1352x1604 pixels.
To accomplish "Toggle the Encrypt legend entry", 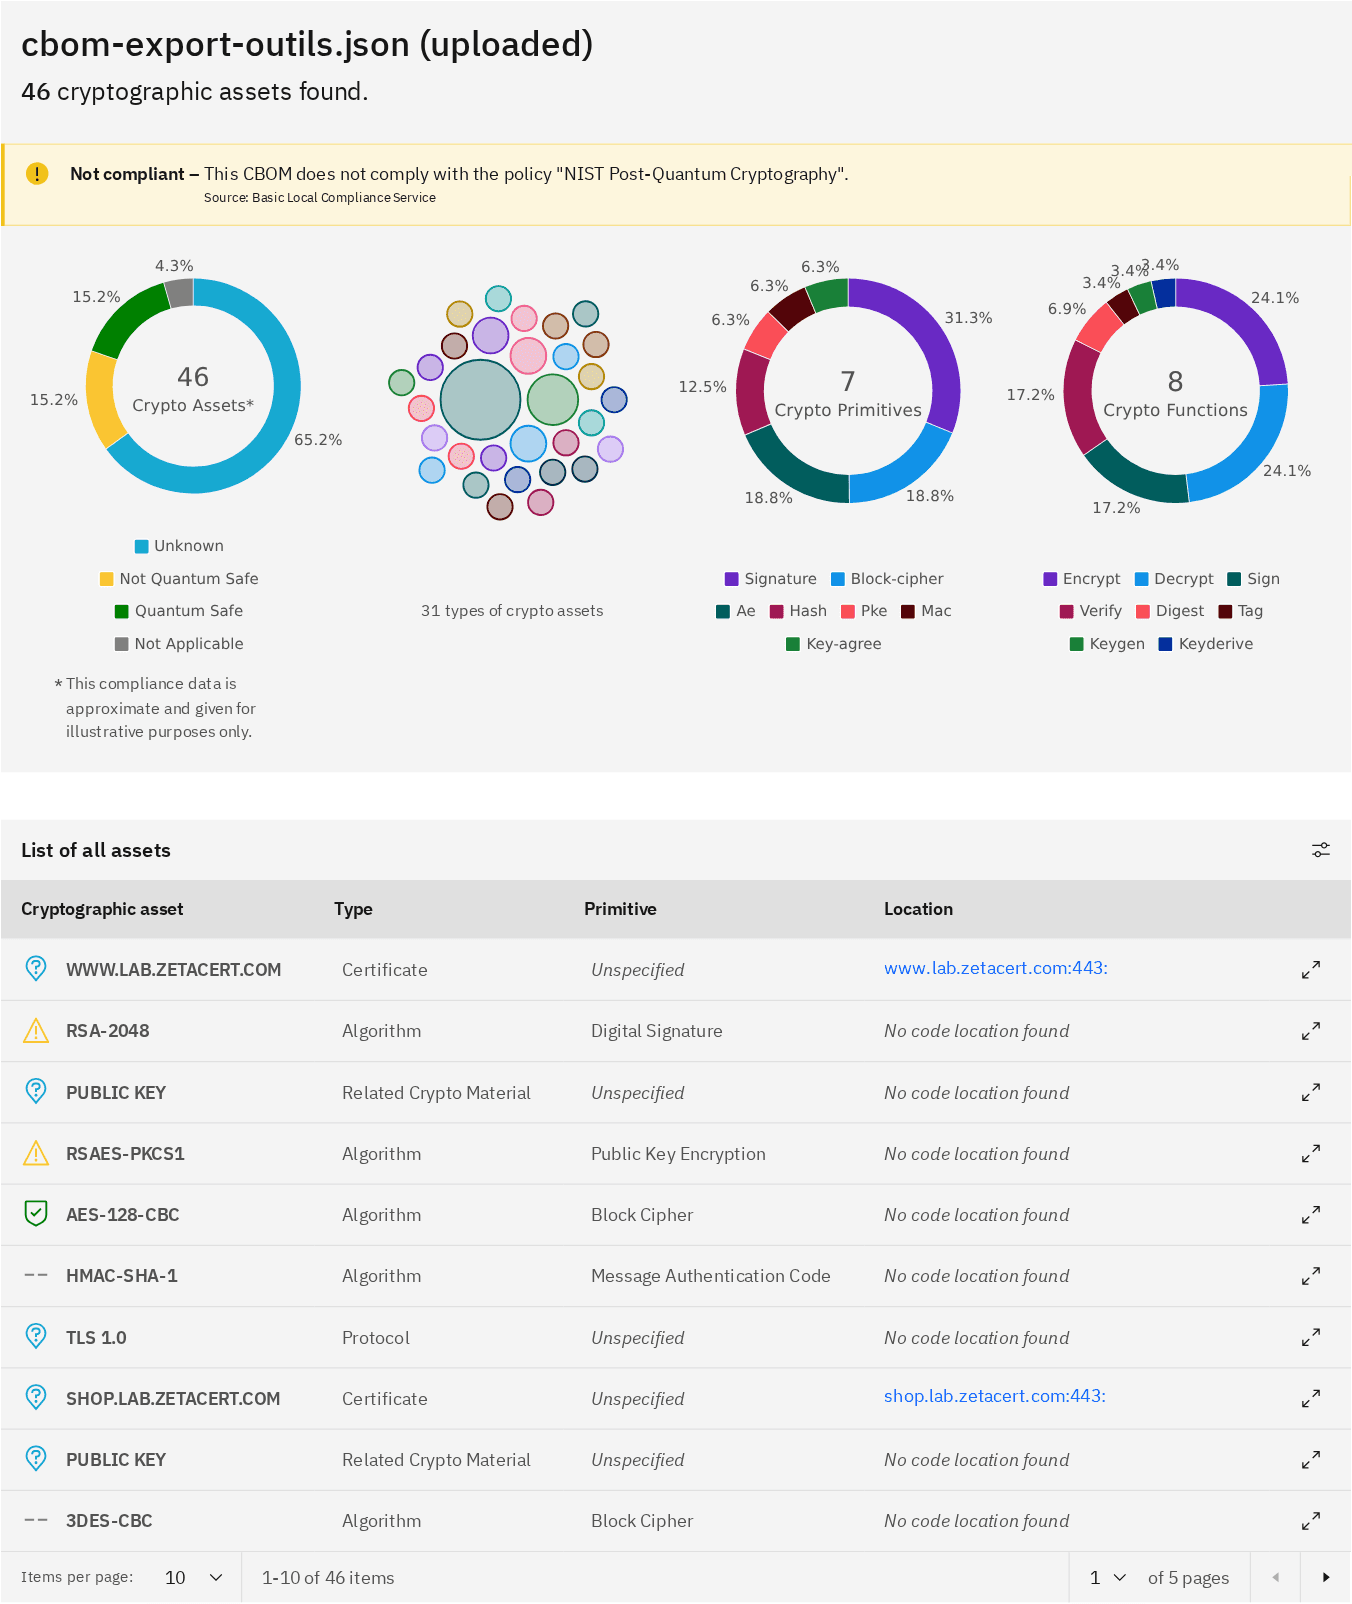I will [1082, 579].
